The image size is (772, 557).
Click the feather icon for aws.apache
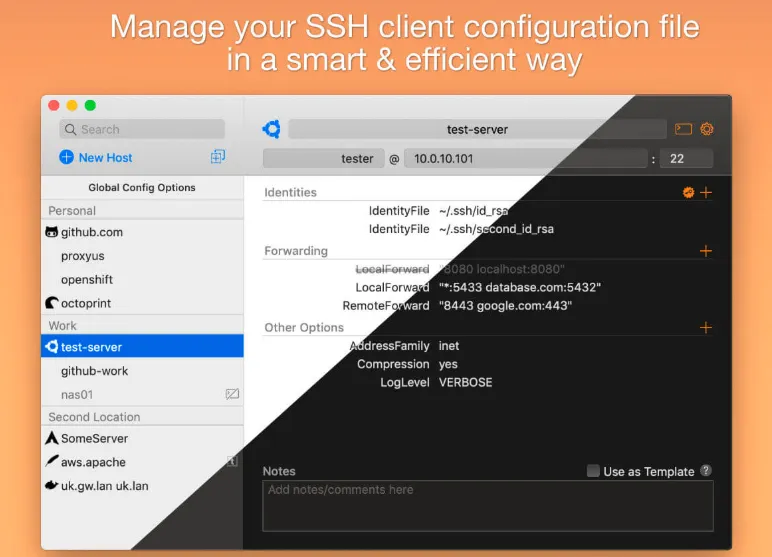[52, 461]
